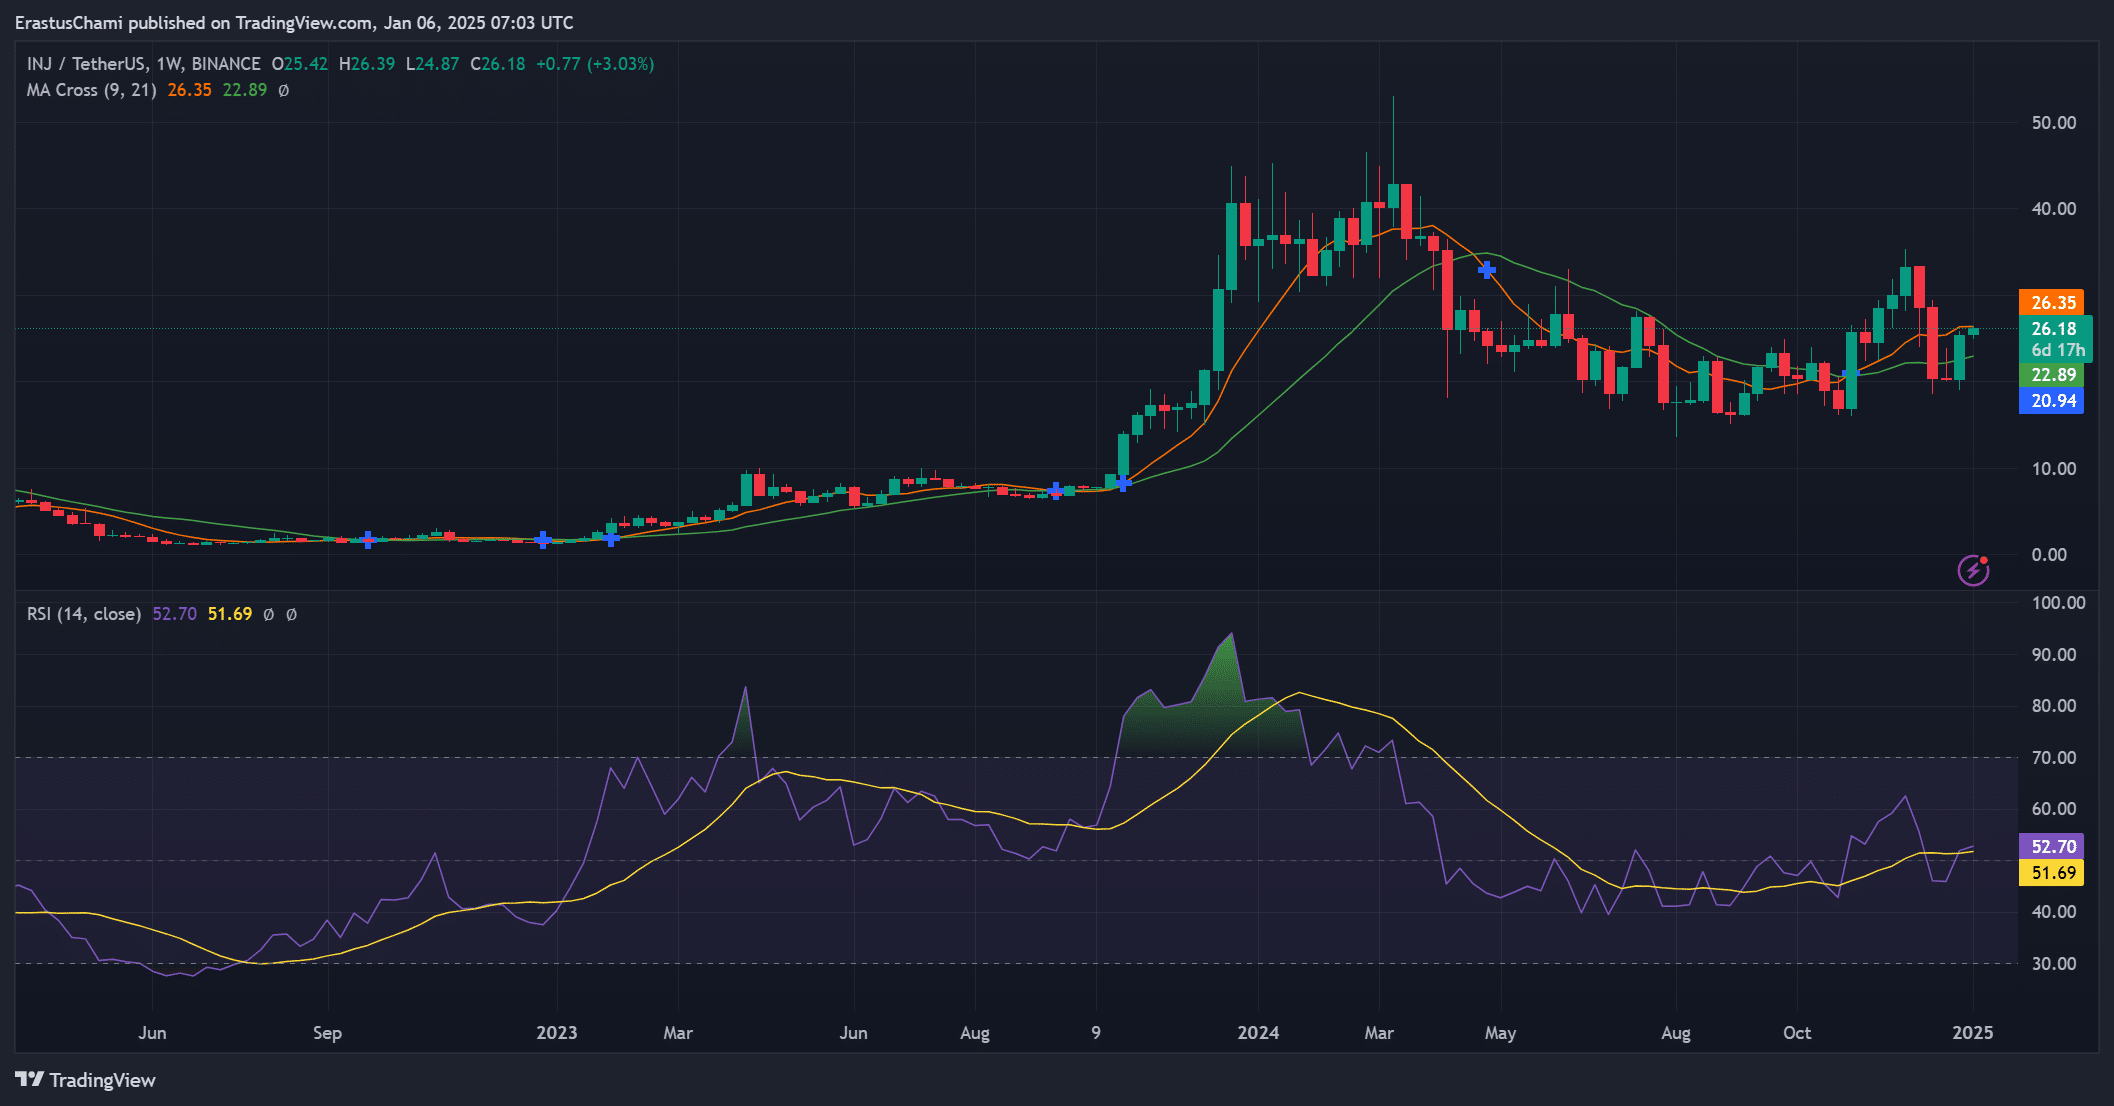This screenshot has height=1106, width=2114.
Task: Click the 50.00 level on price scale
Action: tap(2053, 123)
